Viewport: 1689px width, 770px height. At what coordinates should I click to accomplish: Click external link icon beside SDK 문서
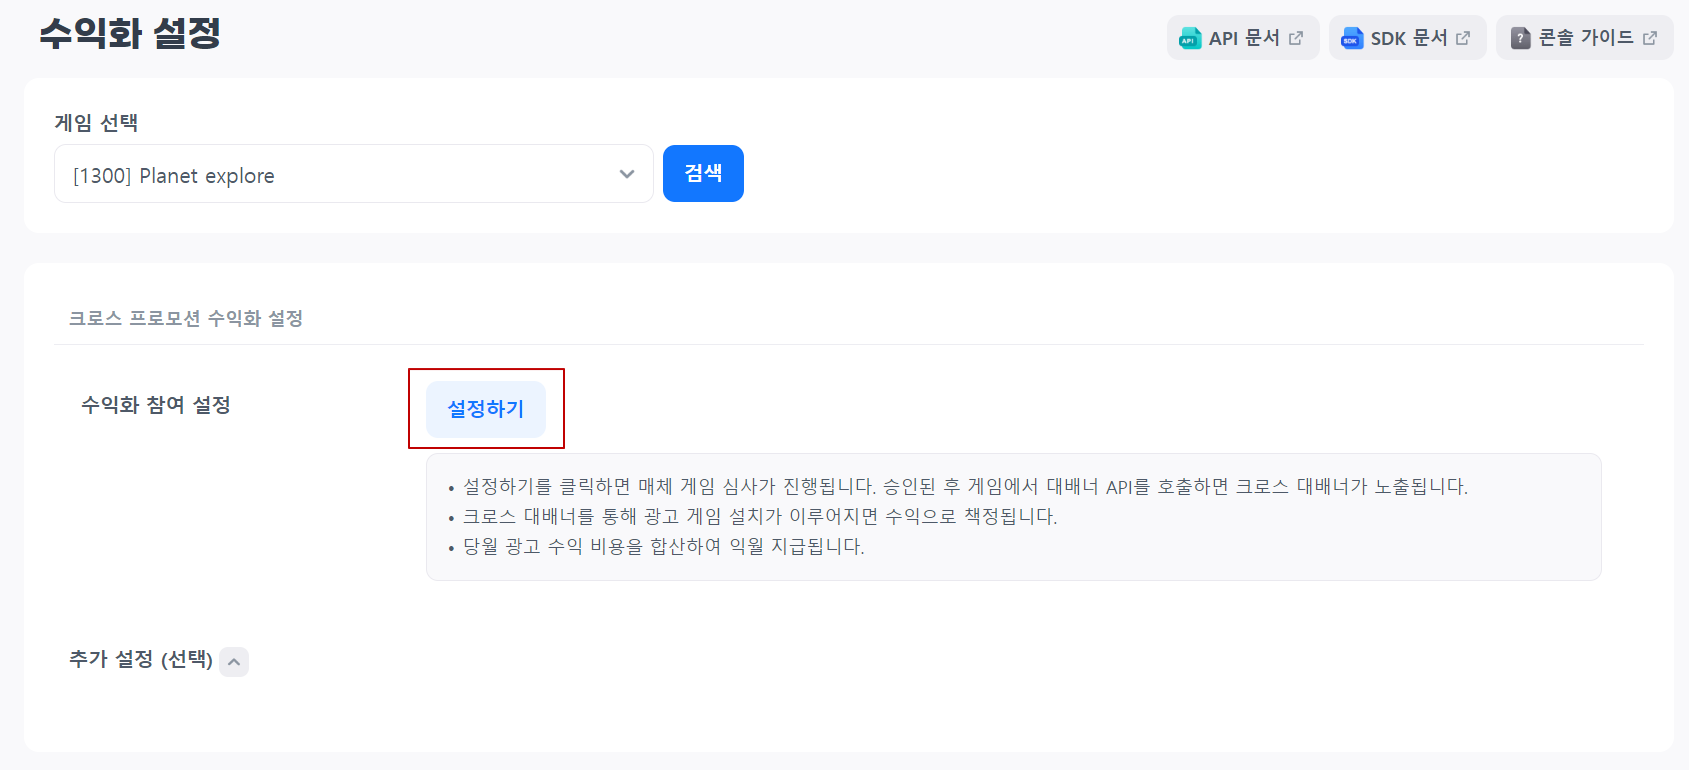(1463, 38)
